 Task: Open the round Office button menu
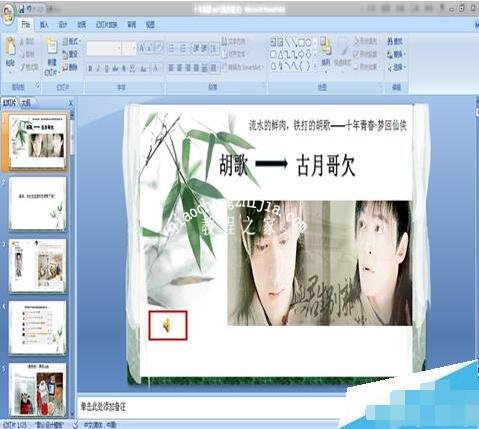point(8,13)
